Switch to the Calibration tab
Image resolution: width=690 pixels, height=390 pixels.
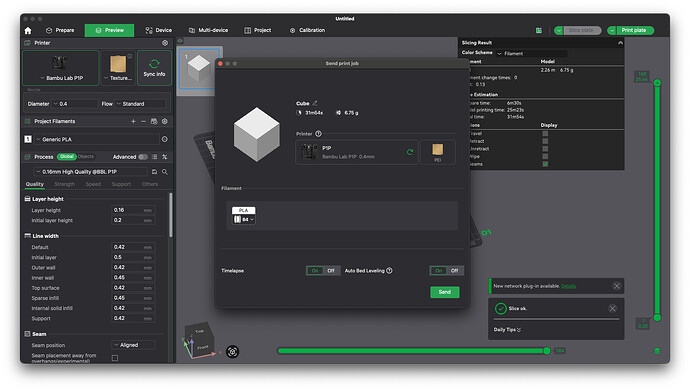(307, 30)
